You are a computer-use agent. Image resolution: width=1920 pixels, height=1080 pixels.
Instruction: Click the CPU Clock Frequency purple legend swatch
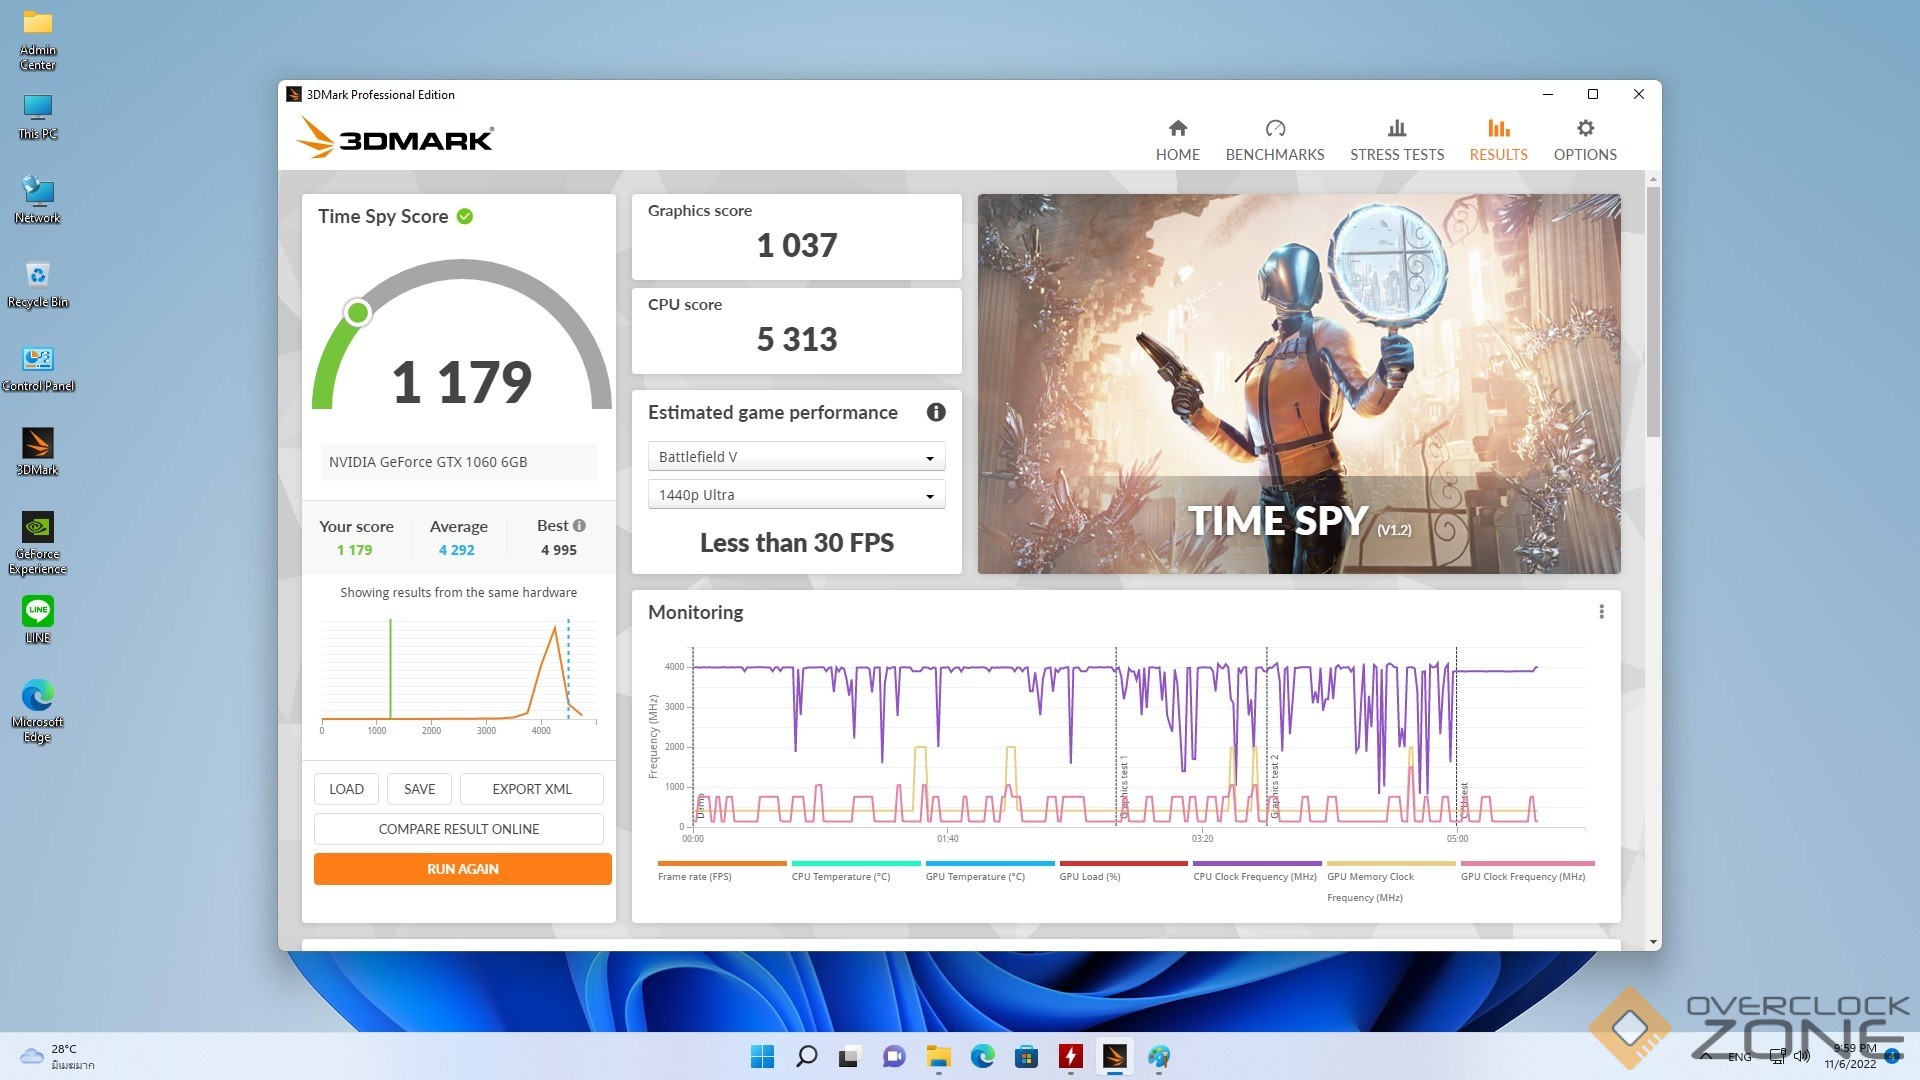coord(1256,863)
